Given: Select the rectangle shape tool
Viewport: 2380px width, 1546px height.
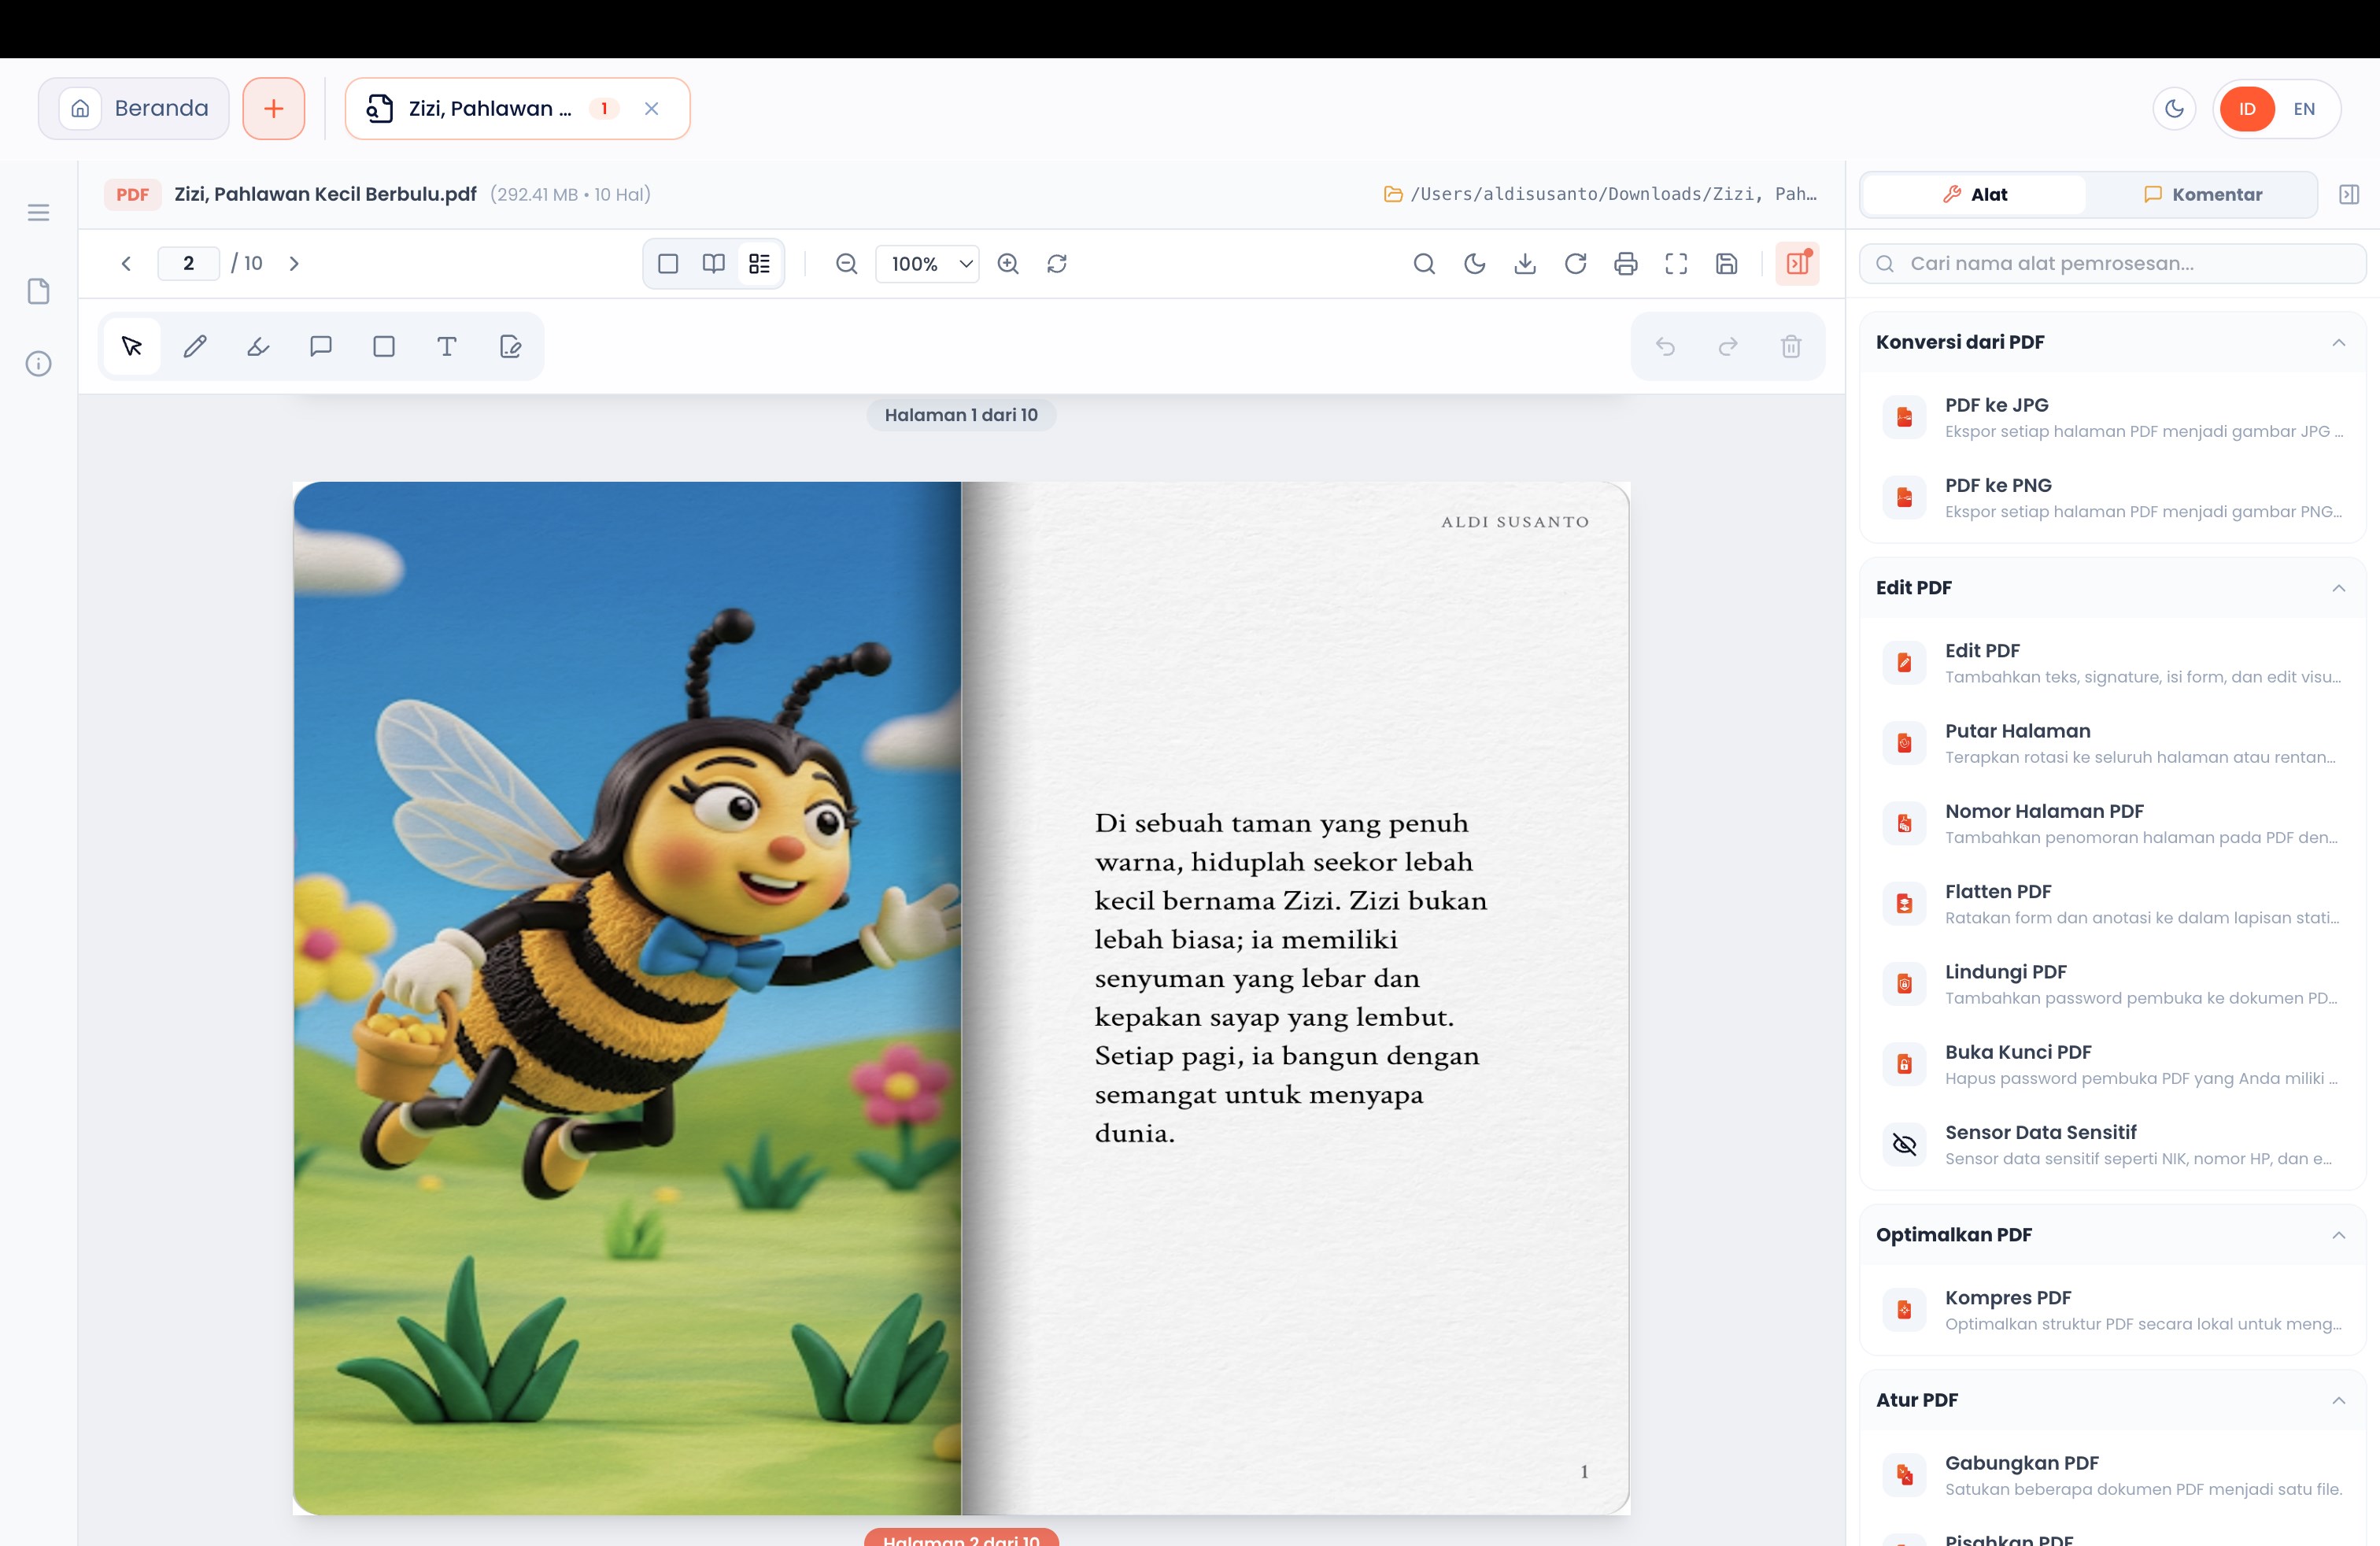Looking at the screenshot, I should coord(384,346).
